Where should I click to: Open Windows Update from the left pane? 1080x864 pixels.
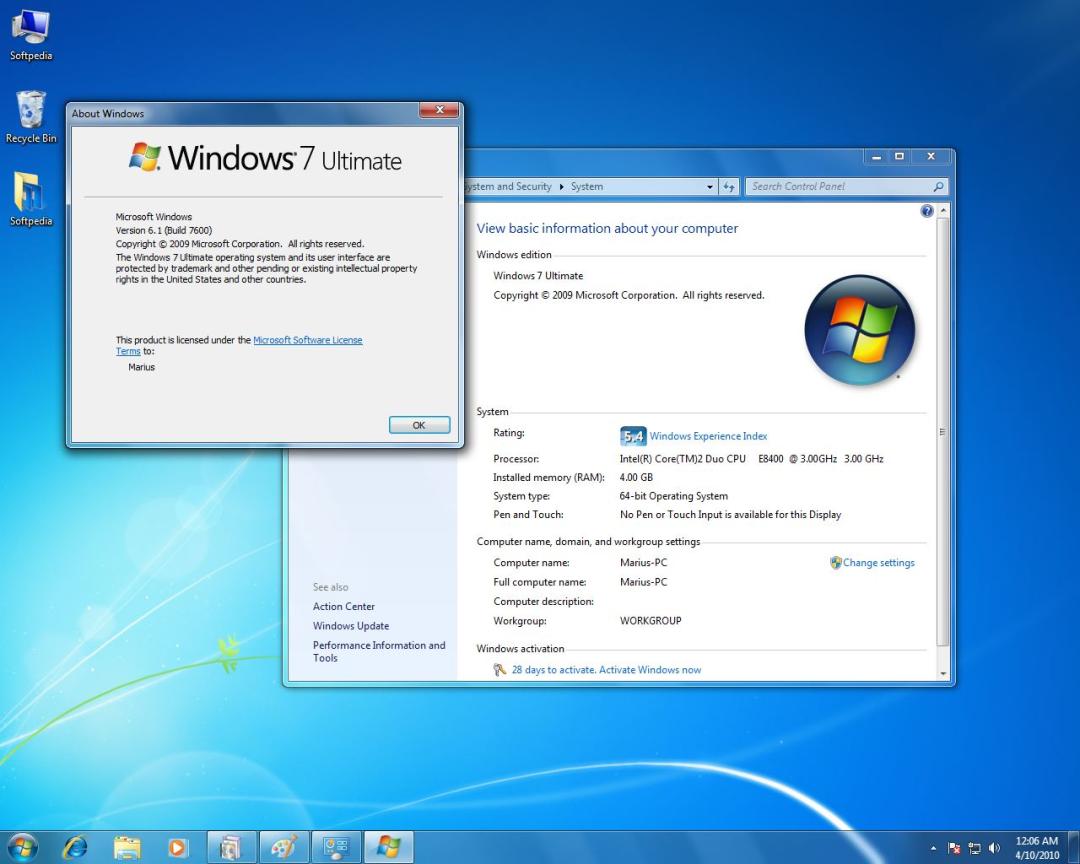click(x=350, y=625)
